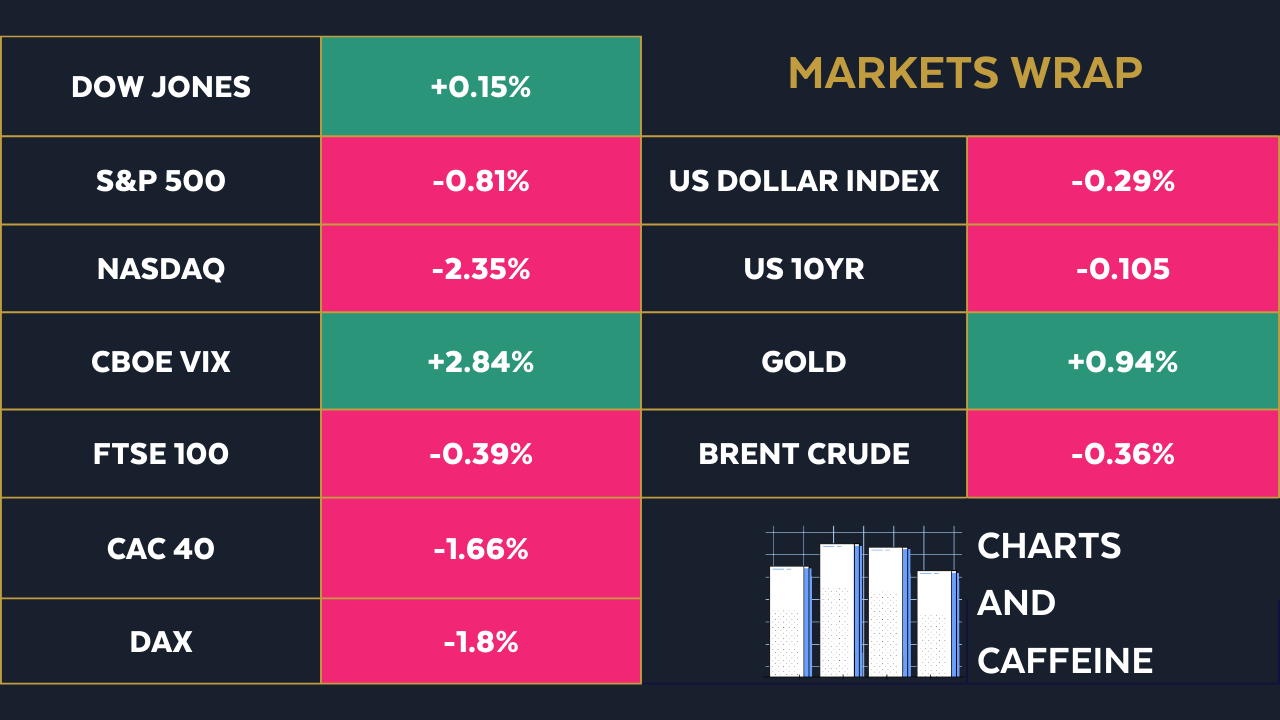Select the DOW JONES label cell

[x=161, y=87]
